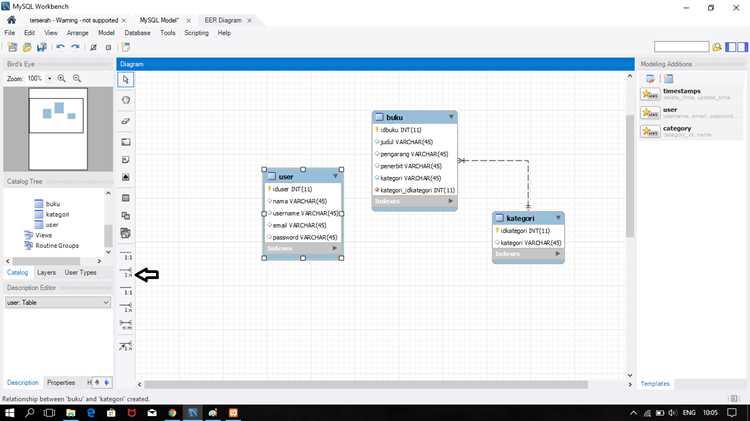Viewport: 750px width, 421px height.
Task: Expand Indexes section of buku table
Action: [450, 201]
